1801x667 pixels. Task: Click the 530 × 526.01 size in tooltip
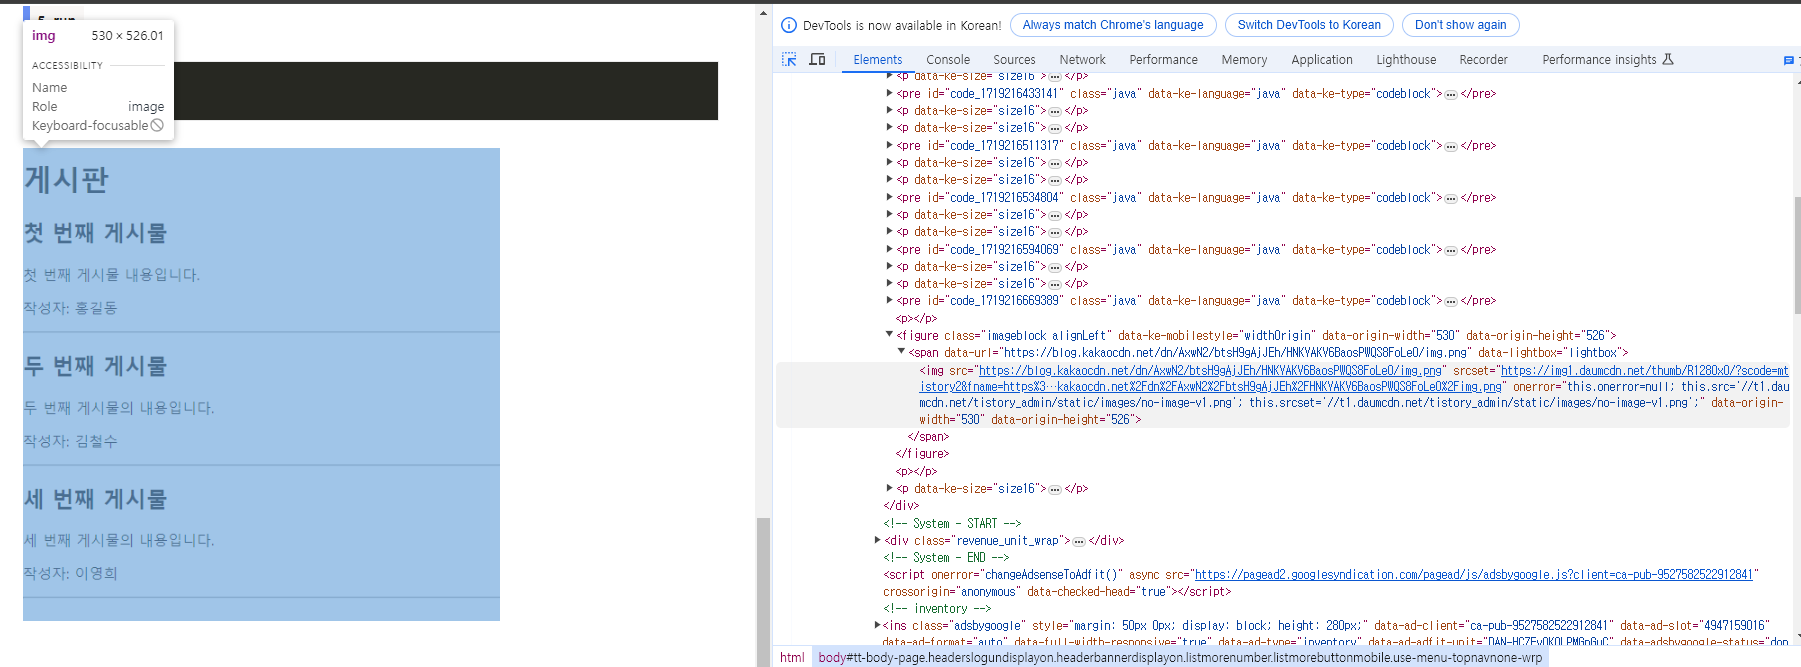(x=127, y=35)
